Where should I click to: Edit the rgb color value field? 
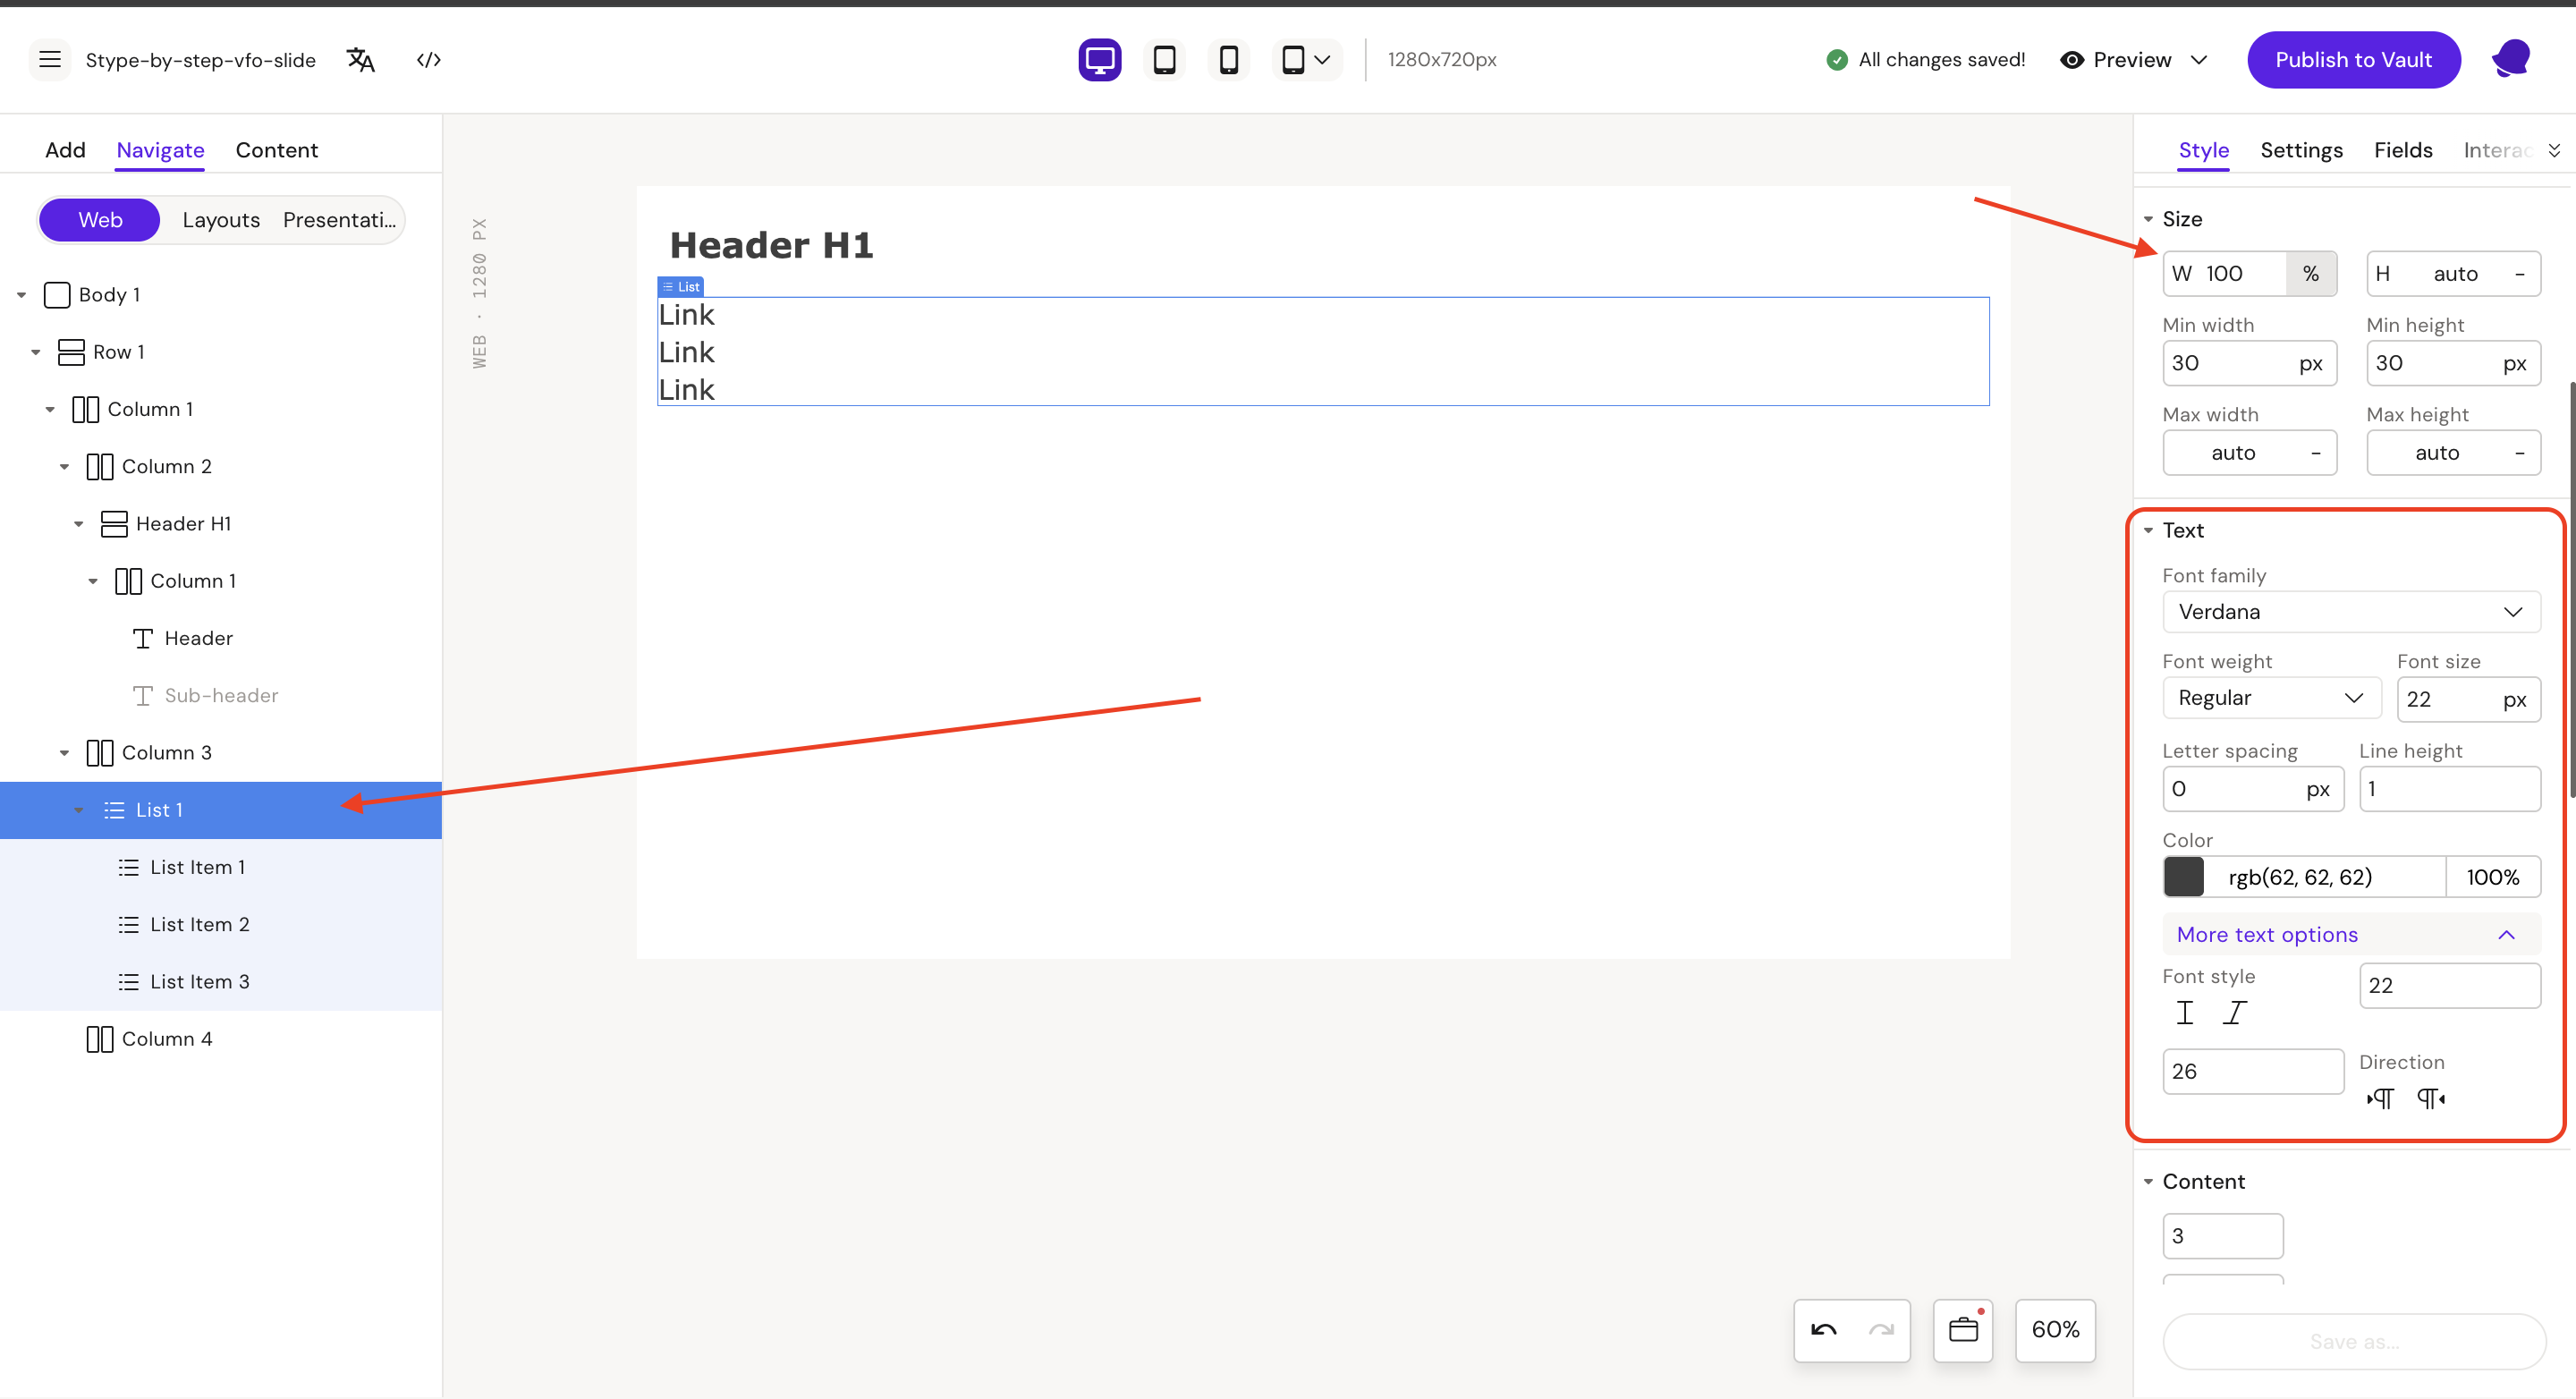(x=2325, y=877)
